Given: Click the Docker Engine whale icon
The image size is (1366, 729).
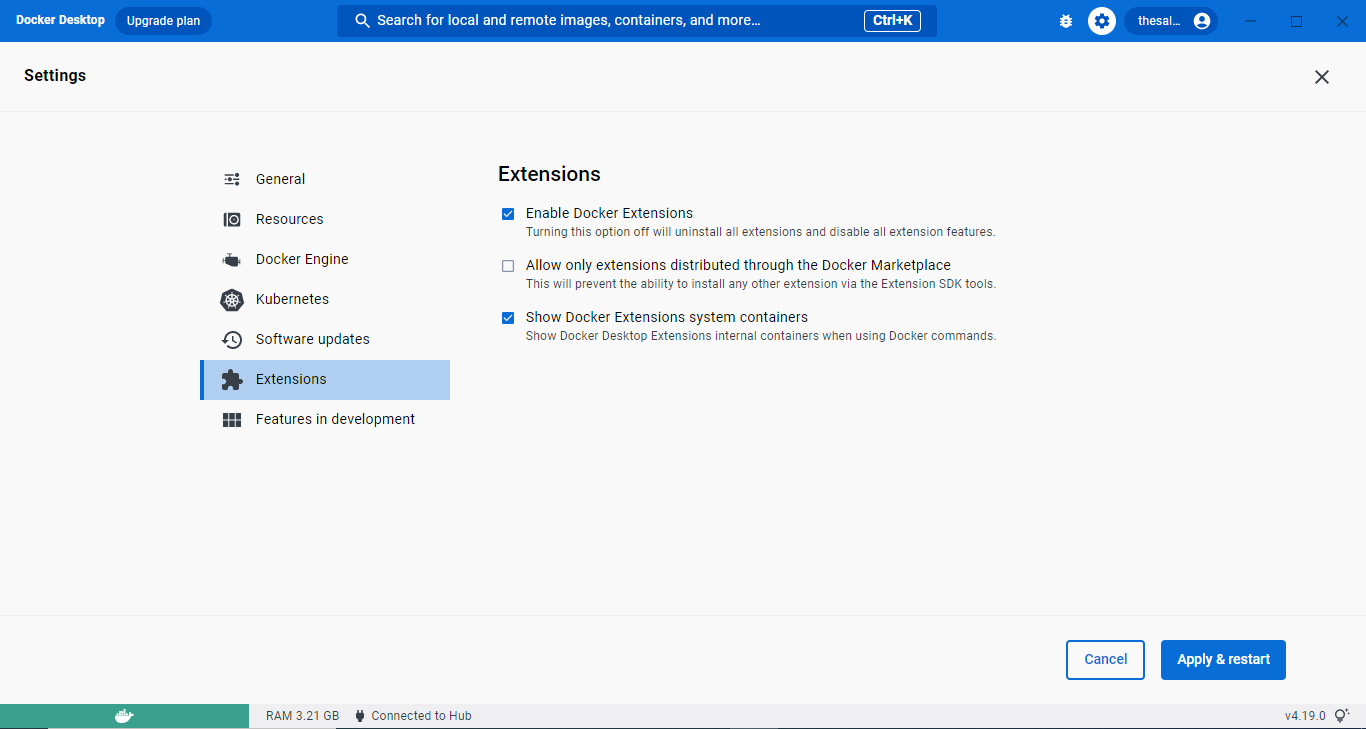Looking at the screenshot, I should (x=231, y=259).
